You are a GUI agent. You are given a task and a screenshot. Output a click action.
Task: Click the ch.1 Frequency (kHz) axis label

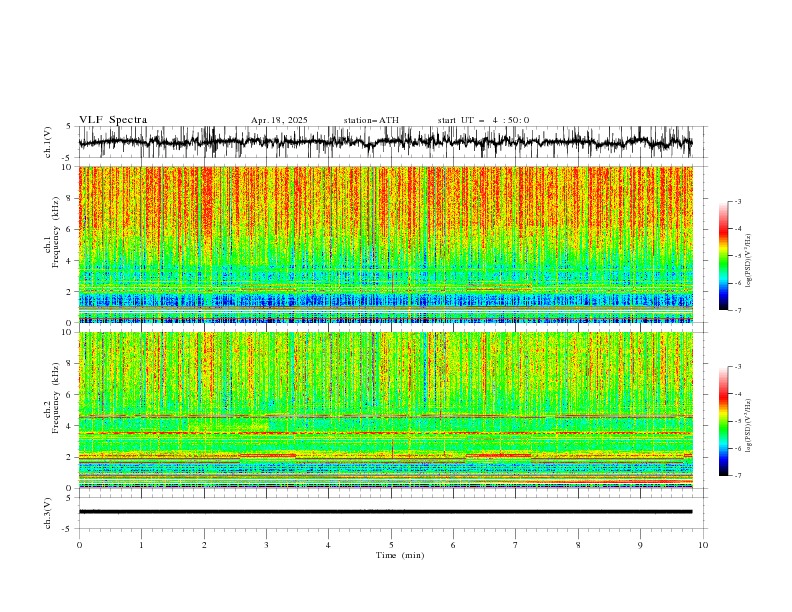(53, 232)
